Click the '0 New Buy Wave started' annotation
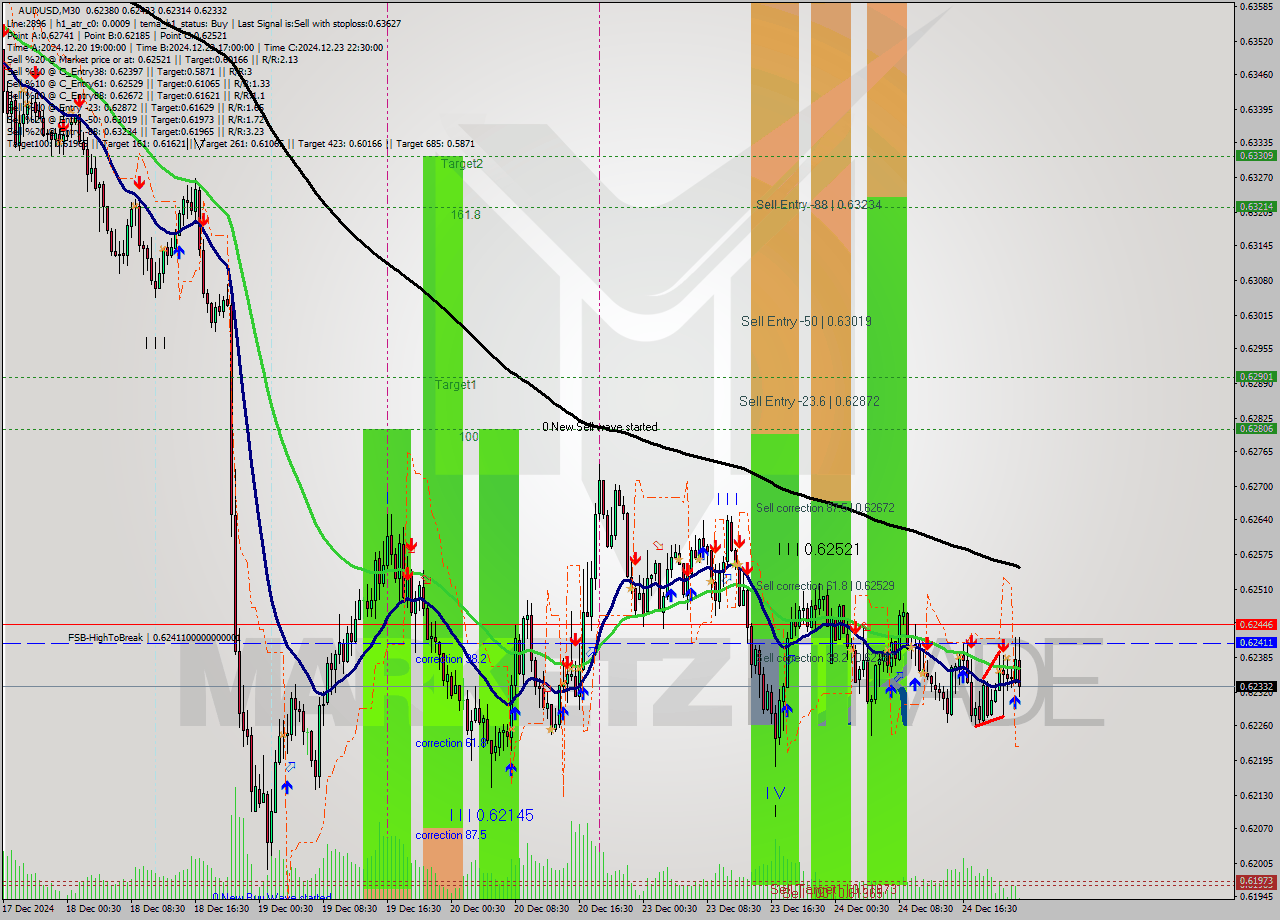The width and height of the screenshot is (1280, 920). (271, 897)
